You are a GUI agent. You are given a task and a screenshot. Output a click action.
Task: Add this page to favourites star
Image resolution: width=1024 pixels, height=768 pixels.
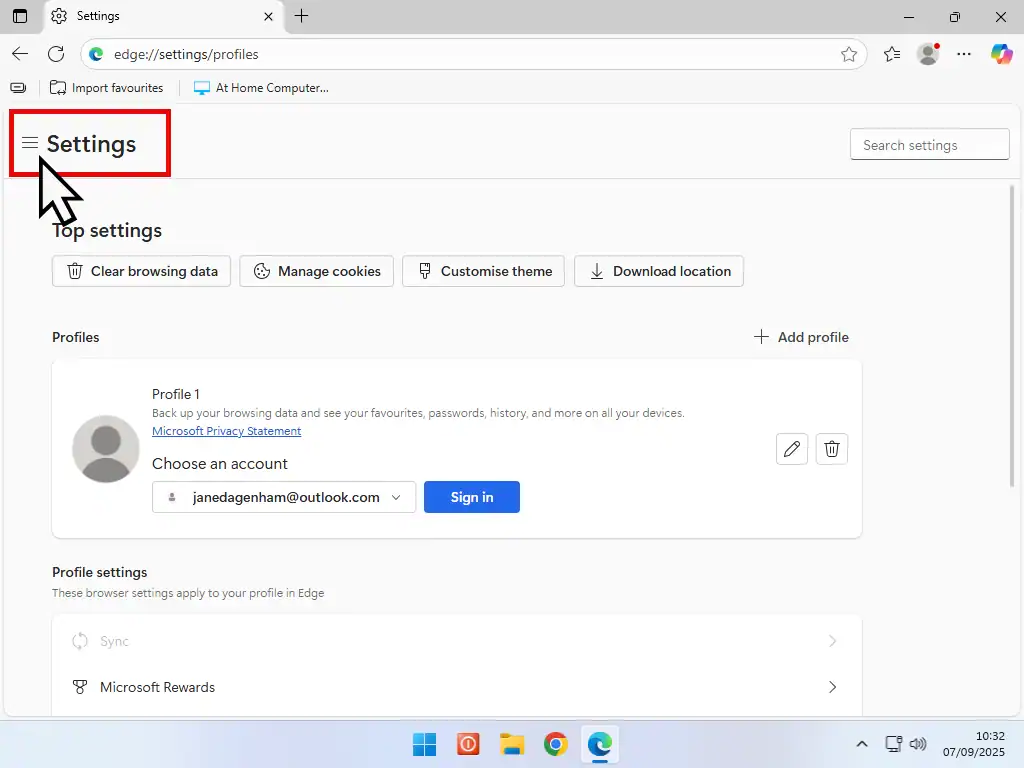pos(849,54)
